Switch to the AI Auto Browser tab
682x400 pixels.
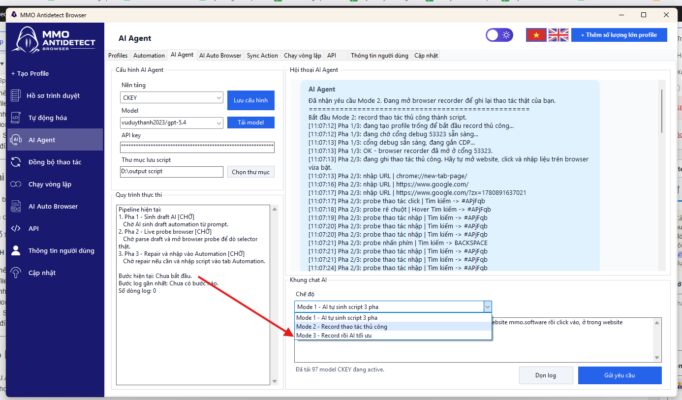click(x=220, y=55)
